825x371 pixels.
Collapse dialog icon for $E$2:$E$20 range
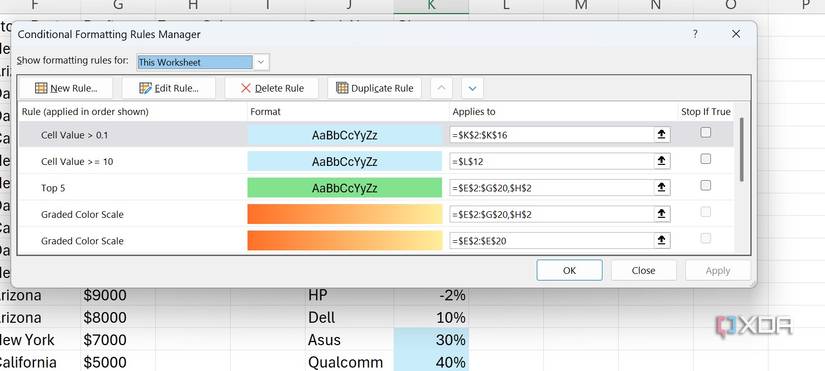[661, 240]
